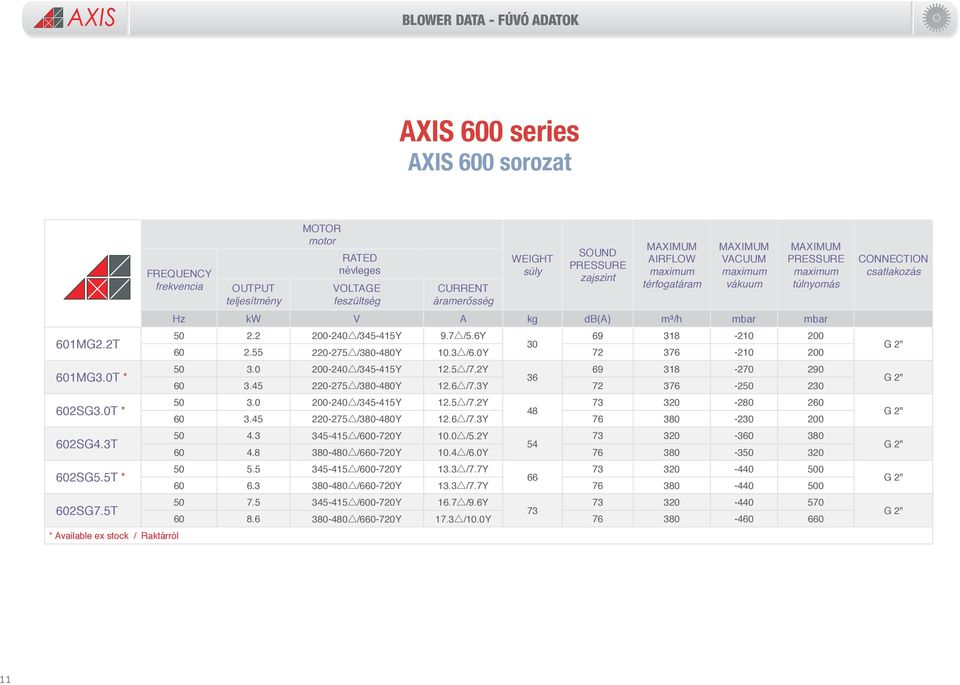Click the weight value 66
Viewport: 960px width, 685px height.
pos(532,477)
